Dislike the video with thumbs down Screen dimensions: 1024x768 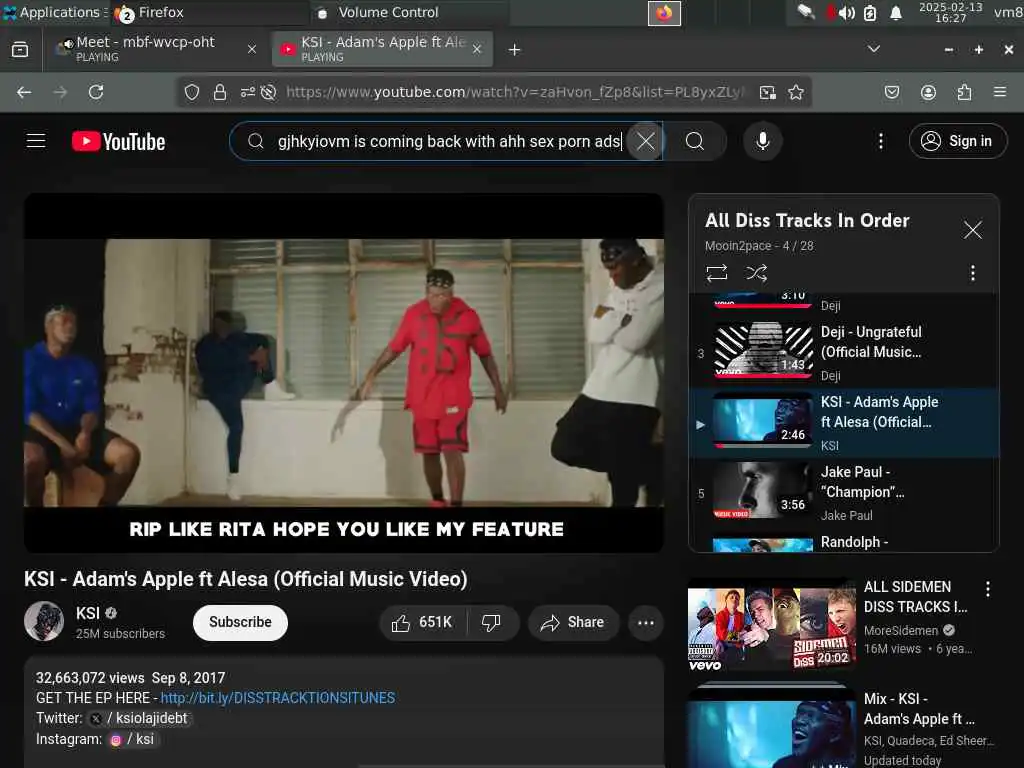pos(492,622)
